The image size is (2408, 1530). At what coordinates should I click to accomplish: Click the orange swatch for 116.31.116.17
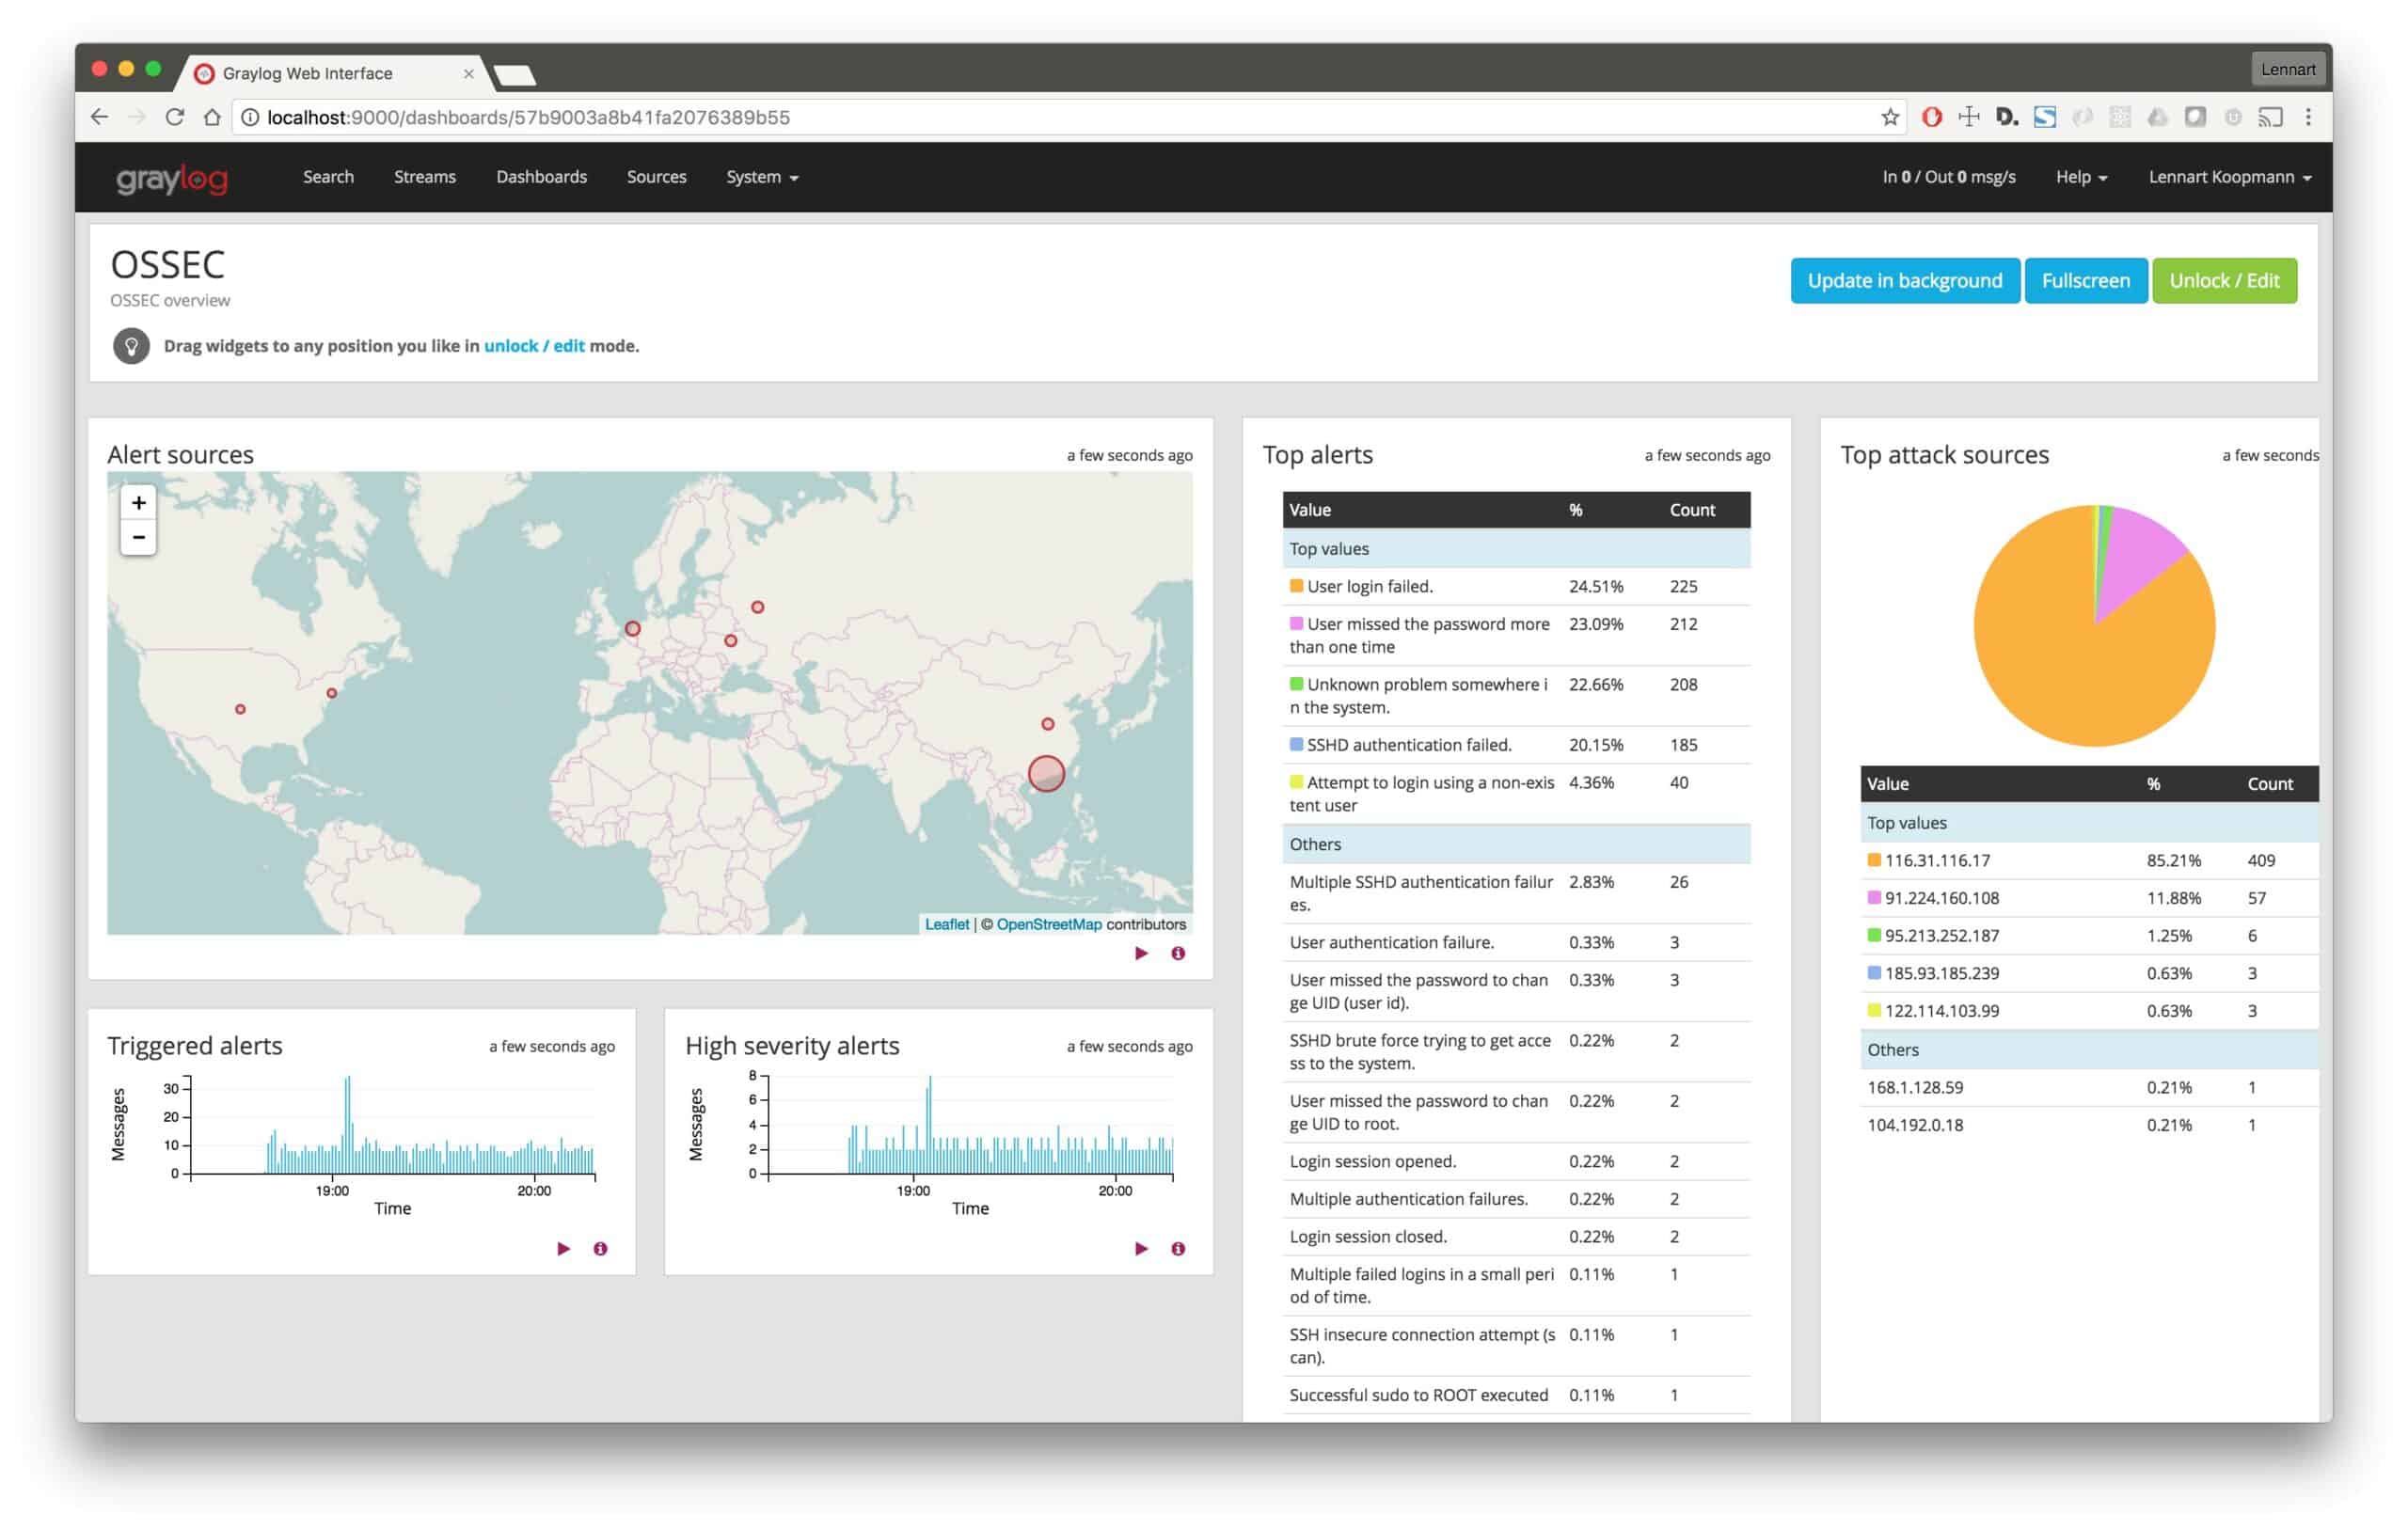[x=1874, y=860]
